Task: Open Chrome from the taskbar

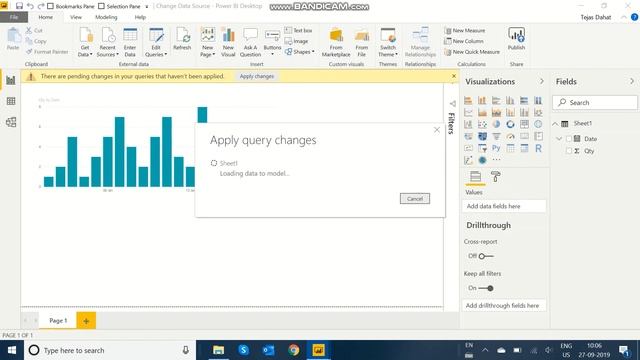Action: pos(293,350)
